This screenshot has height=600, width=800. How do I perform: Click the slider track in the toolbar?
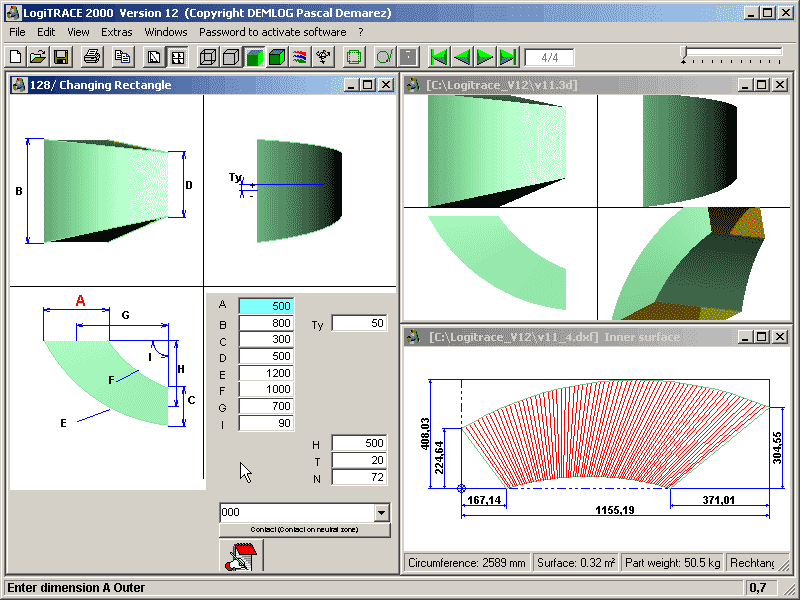click(731, 52)
